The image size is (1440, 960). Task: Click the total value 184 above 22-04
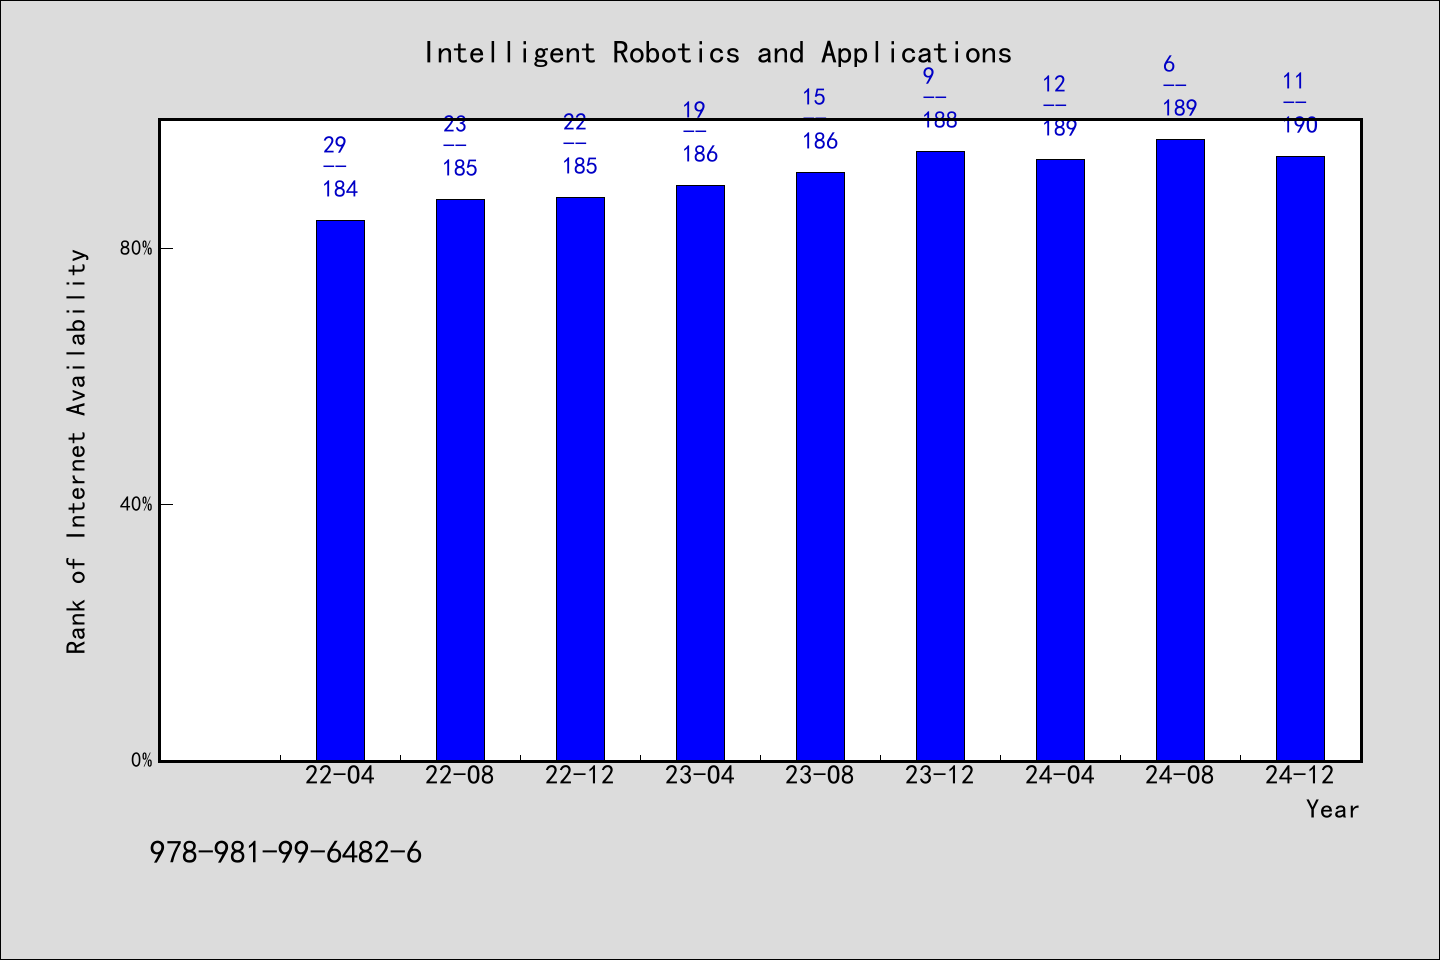click(x=340, y=189)
